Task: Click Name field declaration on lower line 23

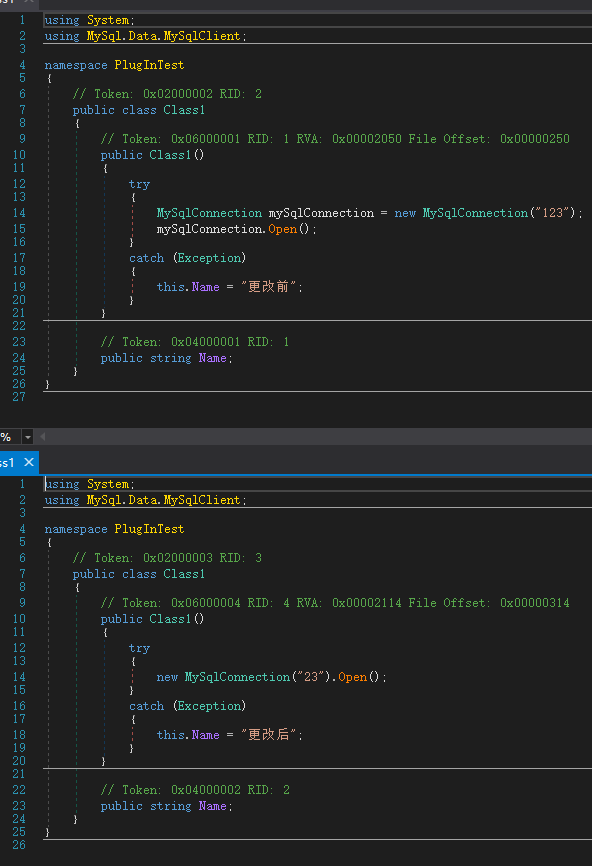Action: [x=213, y=806]
